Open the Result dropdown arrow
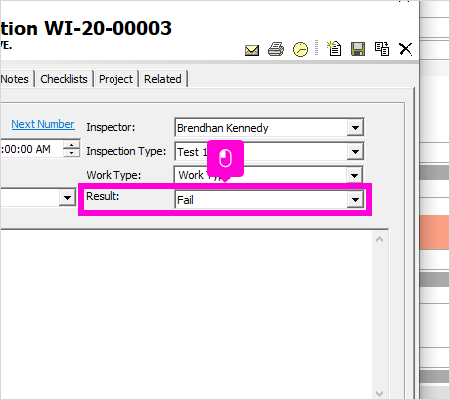Image resolution: width=450 pixels, height=400 pixels. 355,200
